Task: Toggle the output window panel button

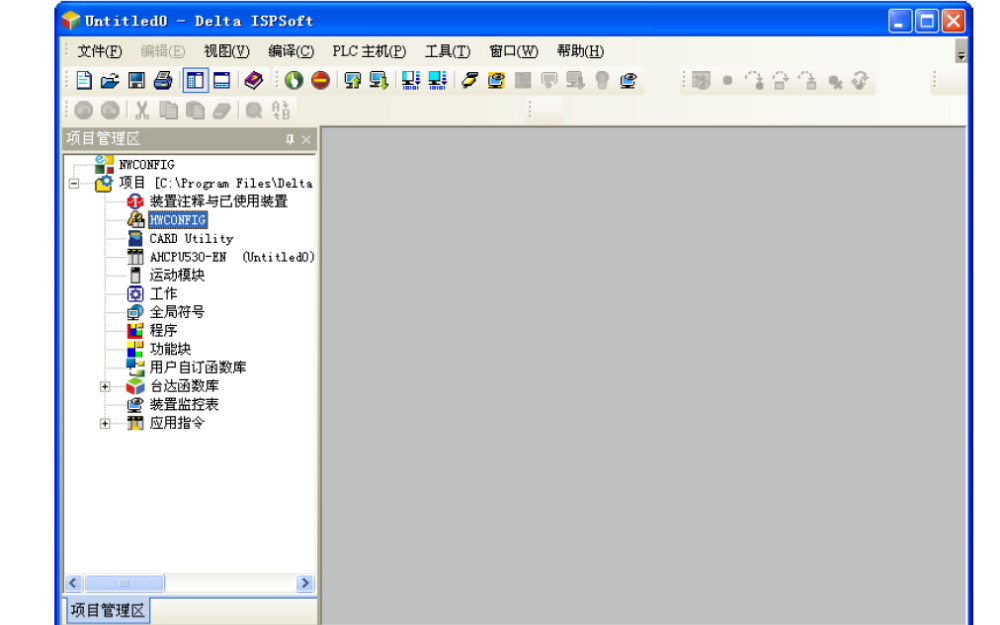Action: [221, 80]
